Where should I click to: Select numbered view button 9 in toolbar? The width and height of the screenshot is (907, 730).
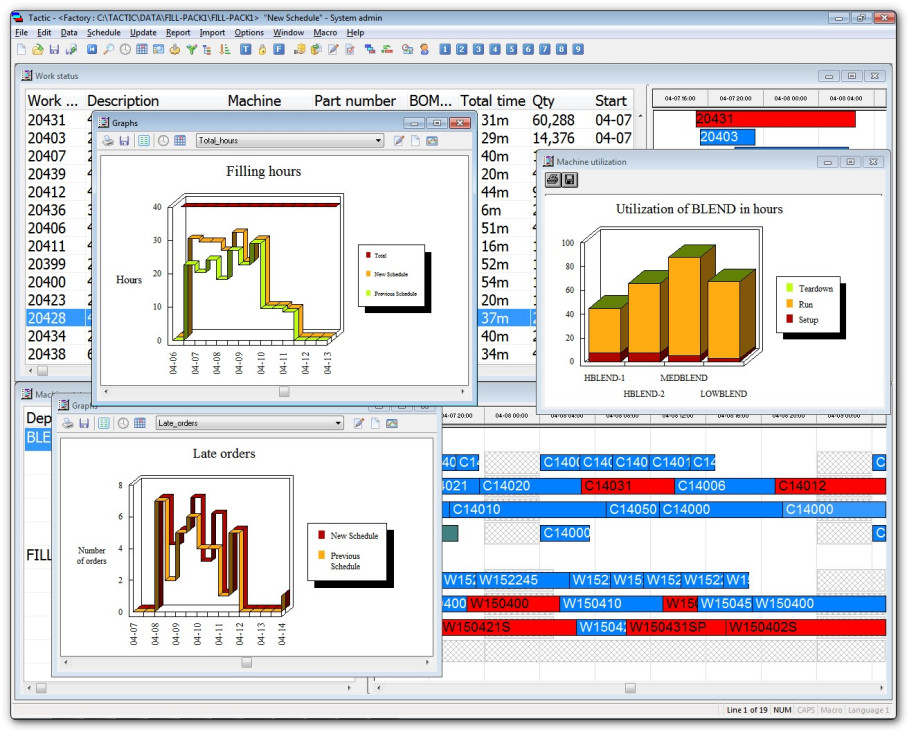[x=577, y=49]
